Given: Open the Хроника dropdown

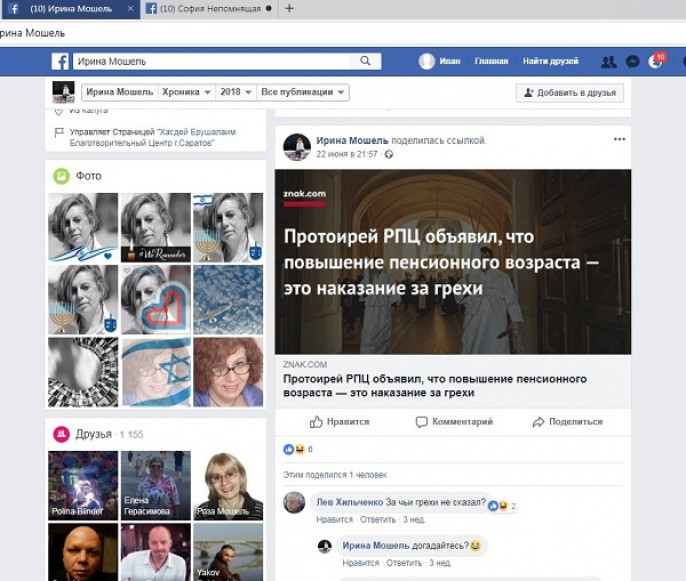Looking at the screenshot, I should tap(186, 92).
